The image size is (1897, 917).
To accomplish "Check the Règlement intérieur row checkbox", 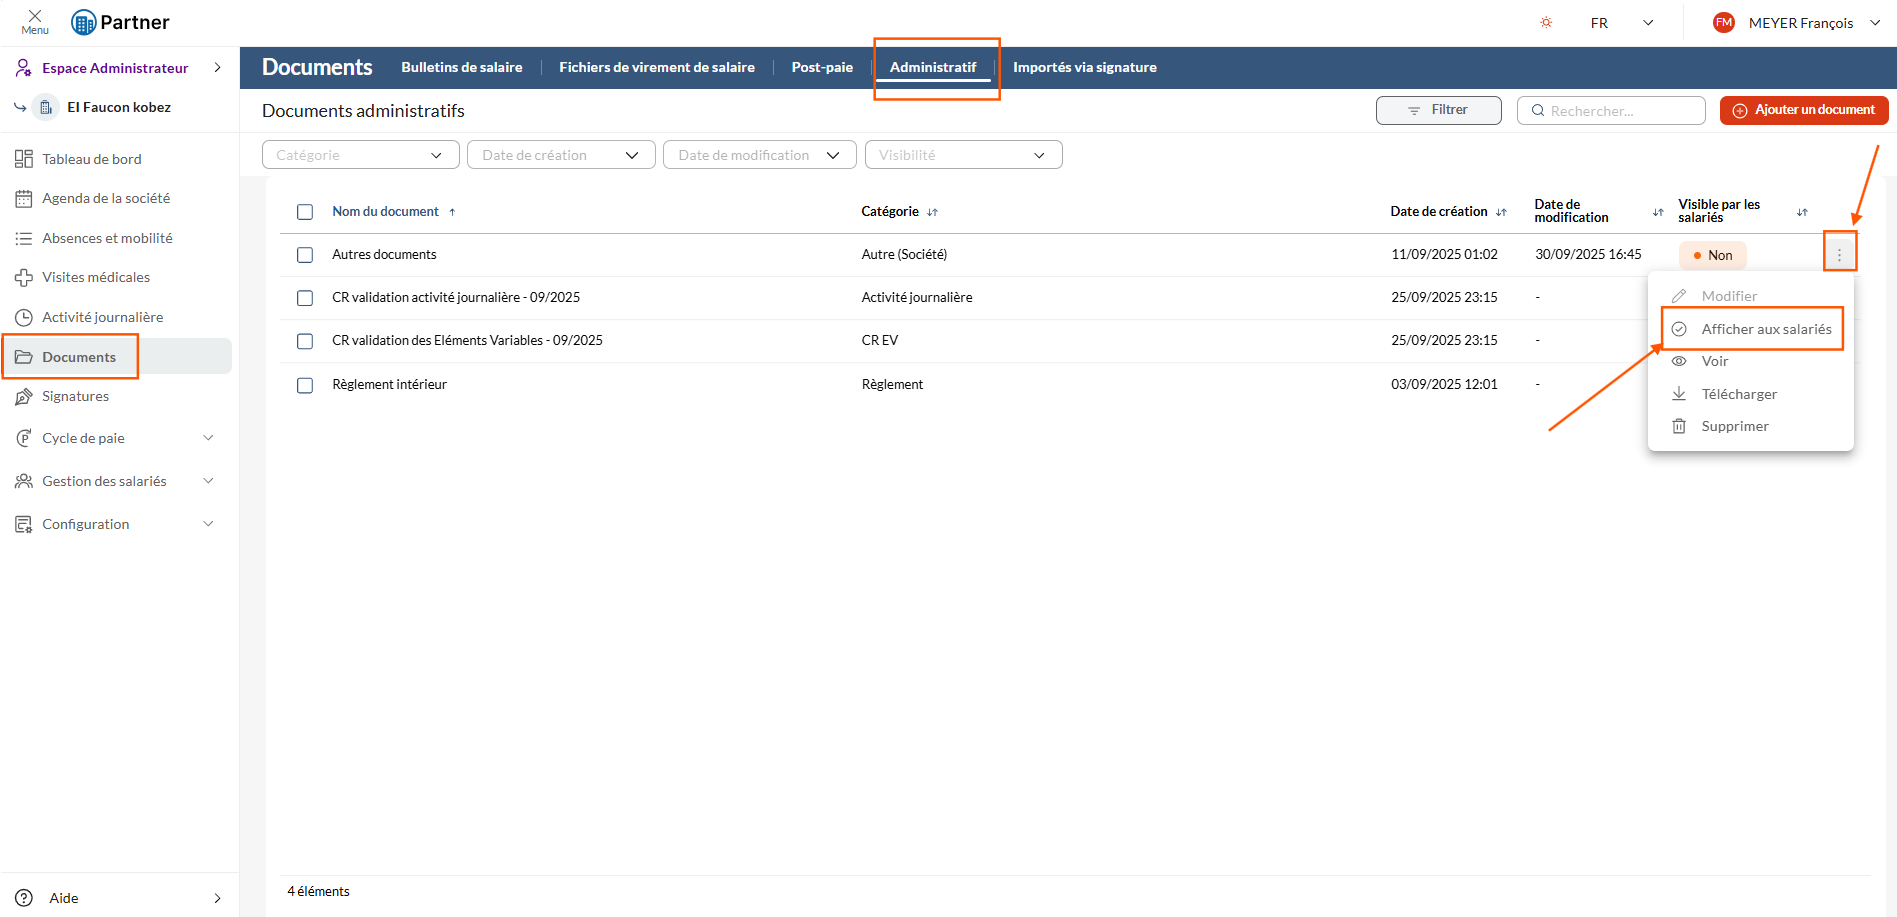I will coord(305,385).
